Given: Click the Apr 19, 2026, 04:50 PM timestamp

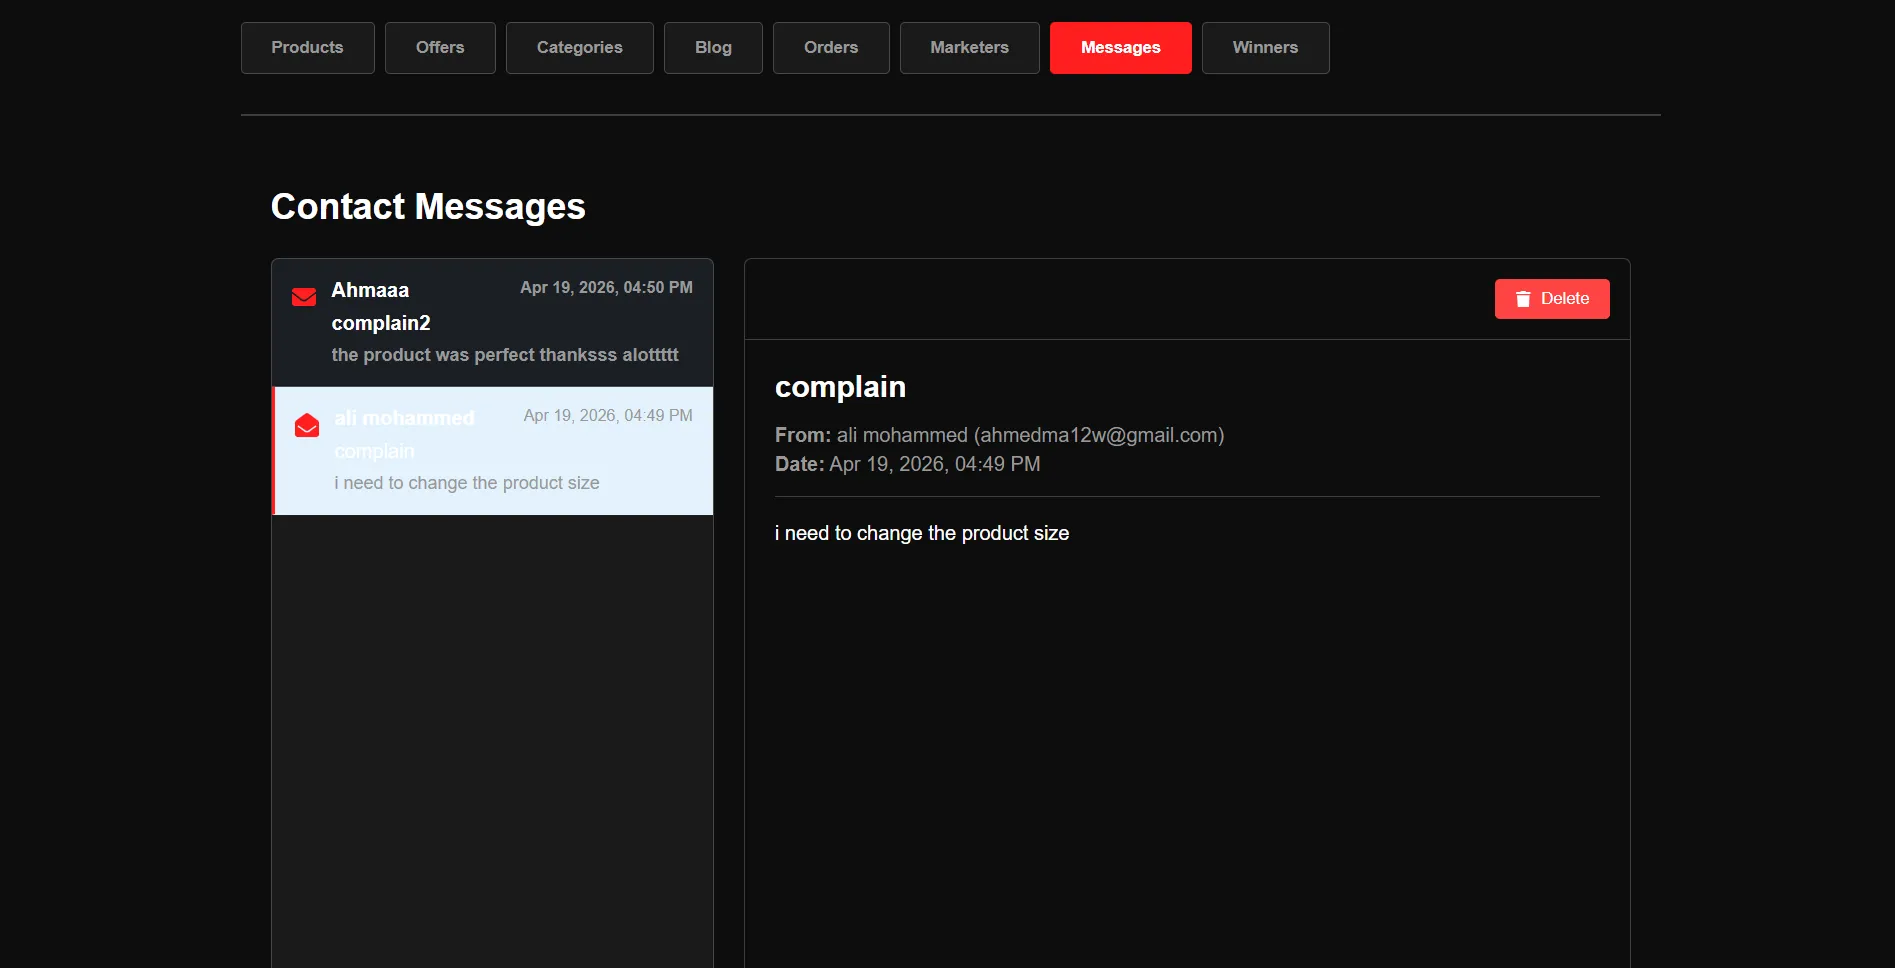Looking at the screenshot, I should click(606, 288).
